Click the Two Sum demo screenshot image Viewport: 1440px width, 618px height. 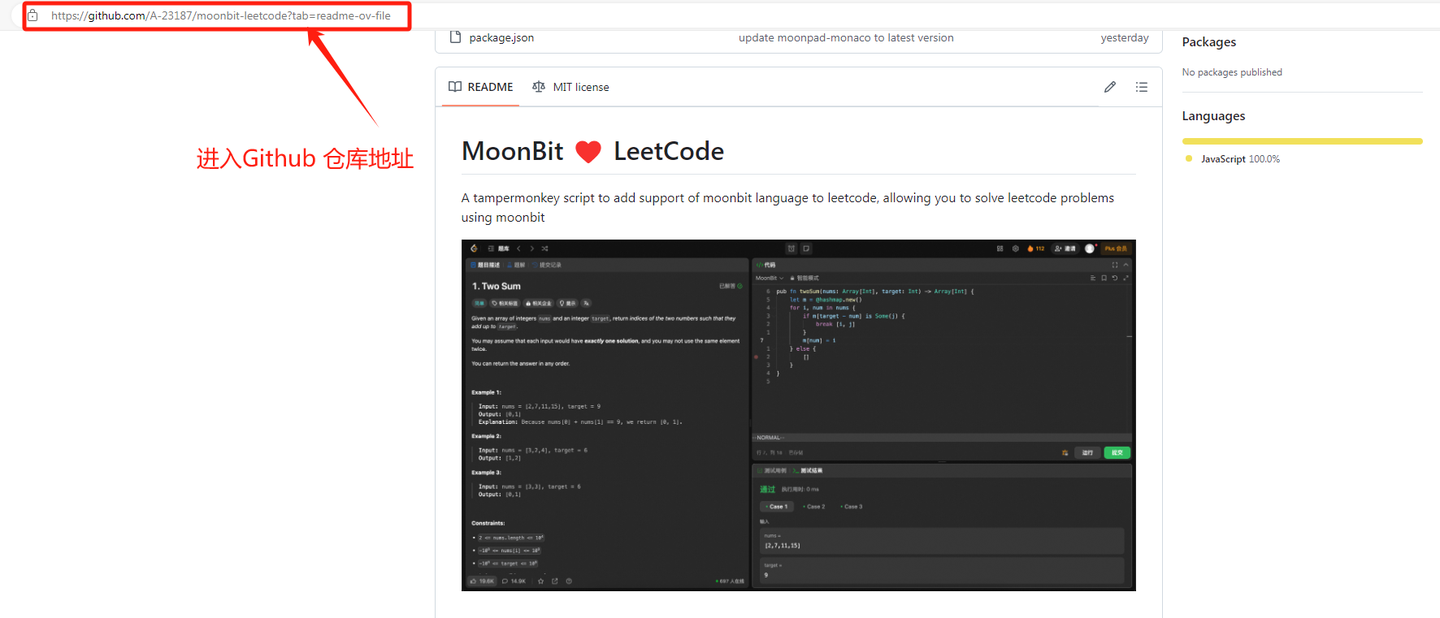click(x=798, y=414)
